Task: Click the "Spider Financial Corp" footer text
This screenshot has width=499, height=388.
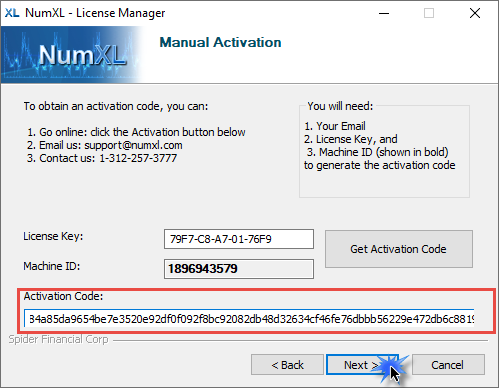Action: (59, 339)
